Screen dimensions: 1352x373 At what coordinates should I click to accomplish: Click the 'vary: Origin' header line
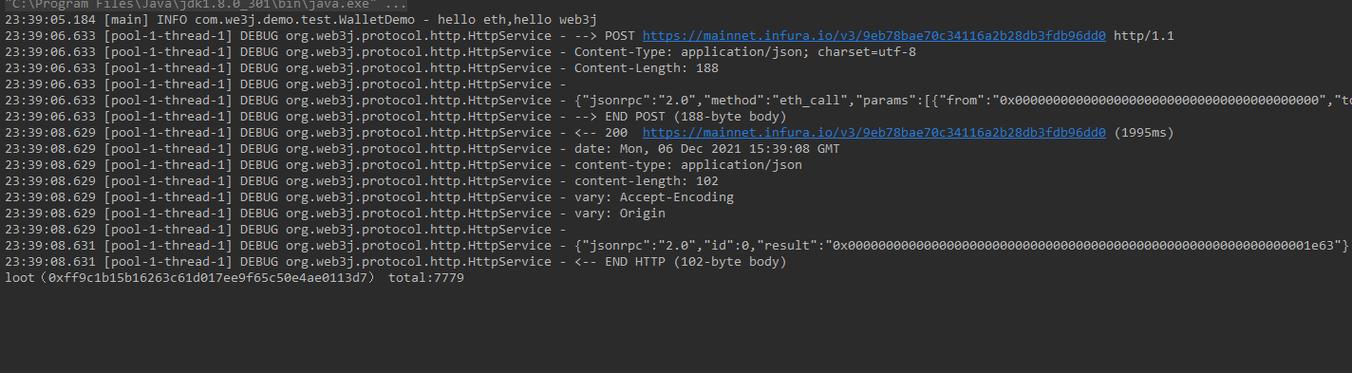click(x=620, y=213)
